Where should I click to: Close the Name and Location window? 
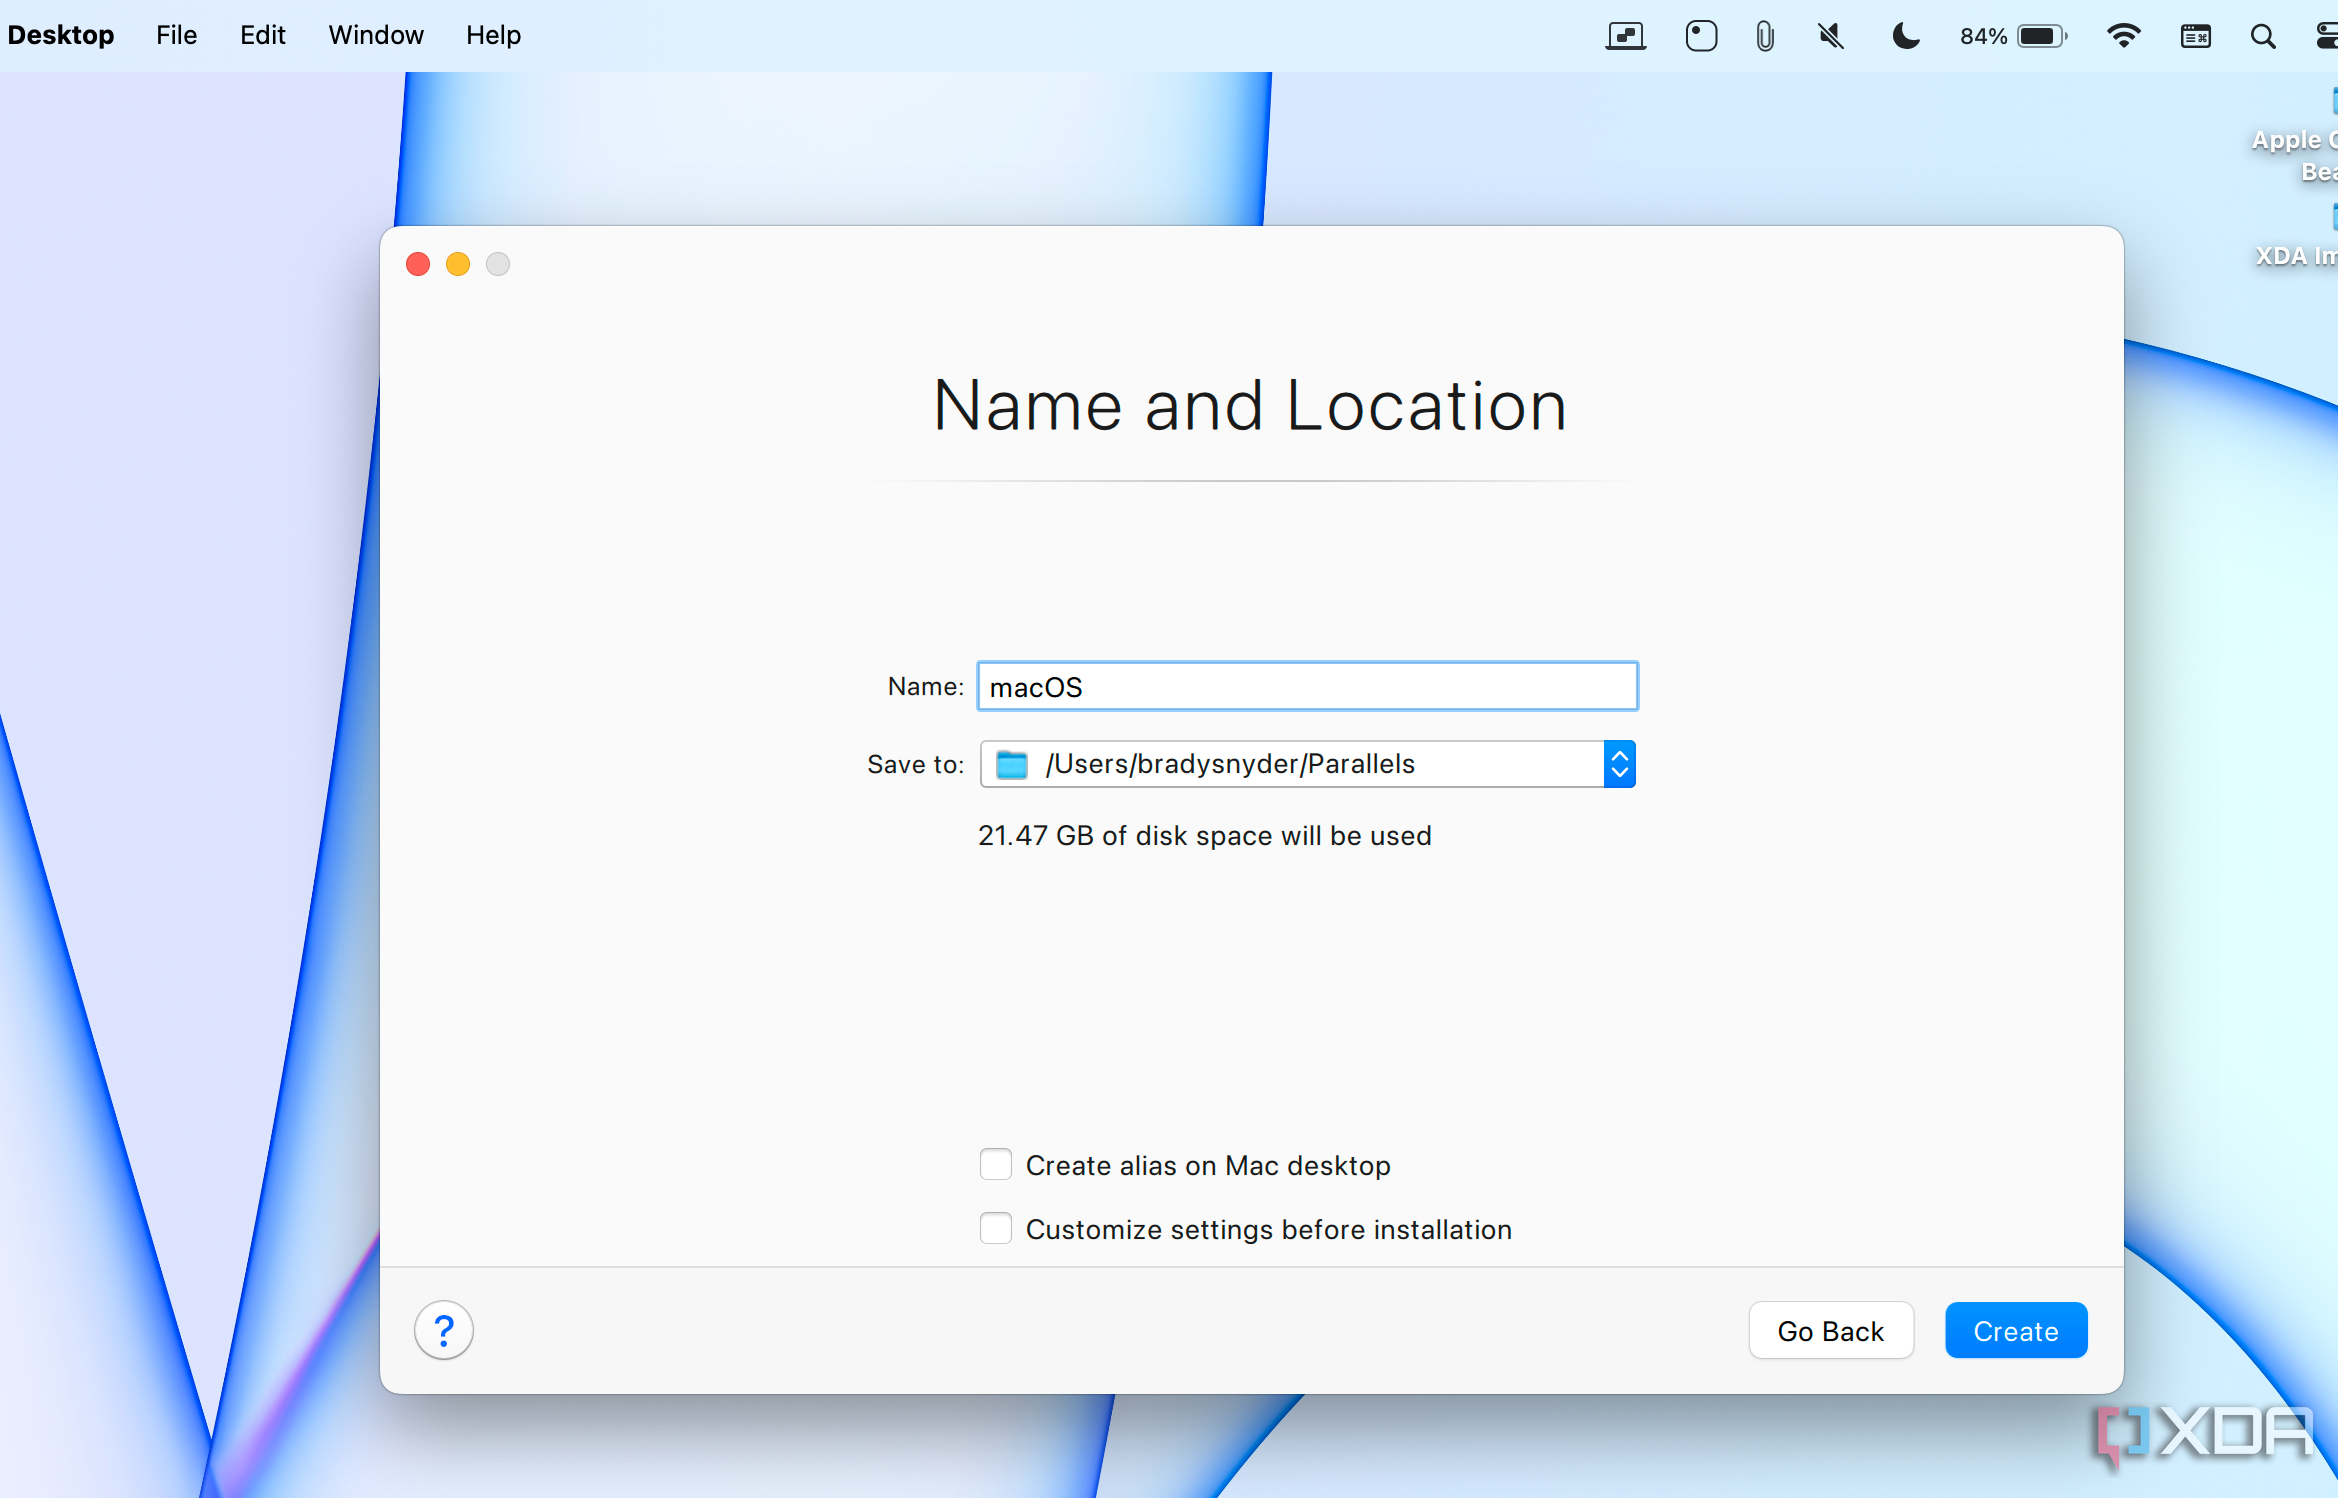[x=418, y=264]
